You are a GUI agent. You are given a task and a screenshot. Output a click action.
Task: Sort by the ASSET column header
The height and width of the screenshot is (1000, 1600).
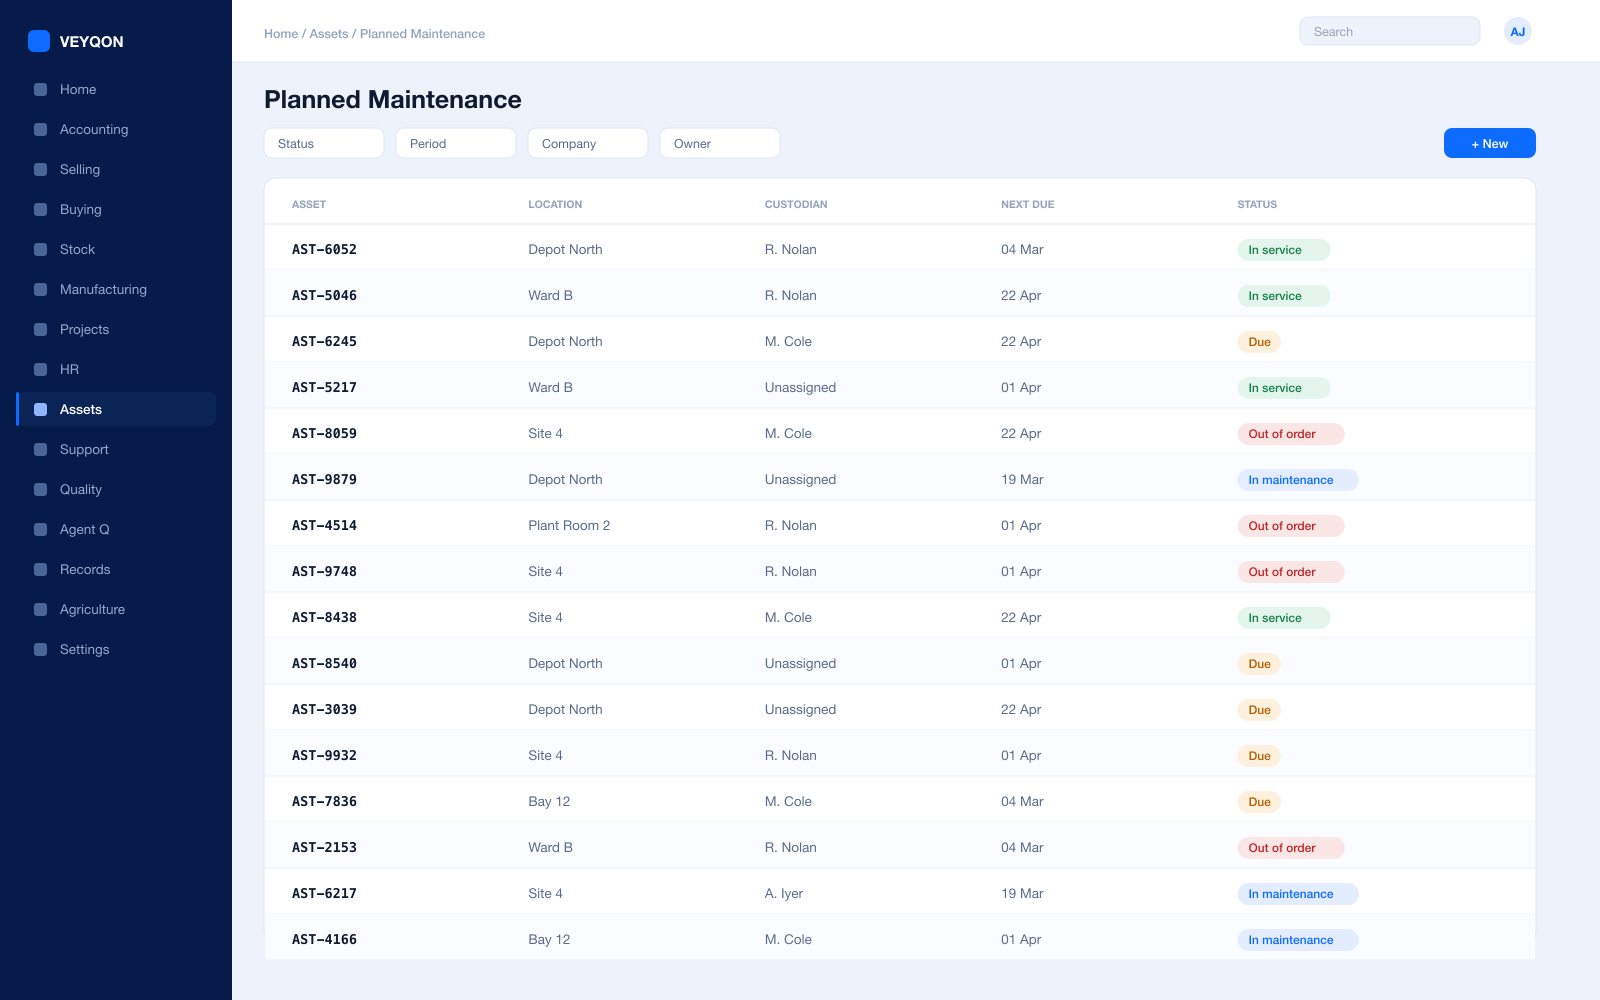point(309,204)
